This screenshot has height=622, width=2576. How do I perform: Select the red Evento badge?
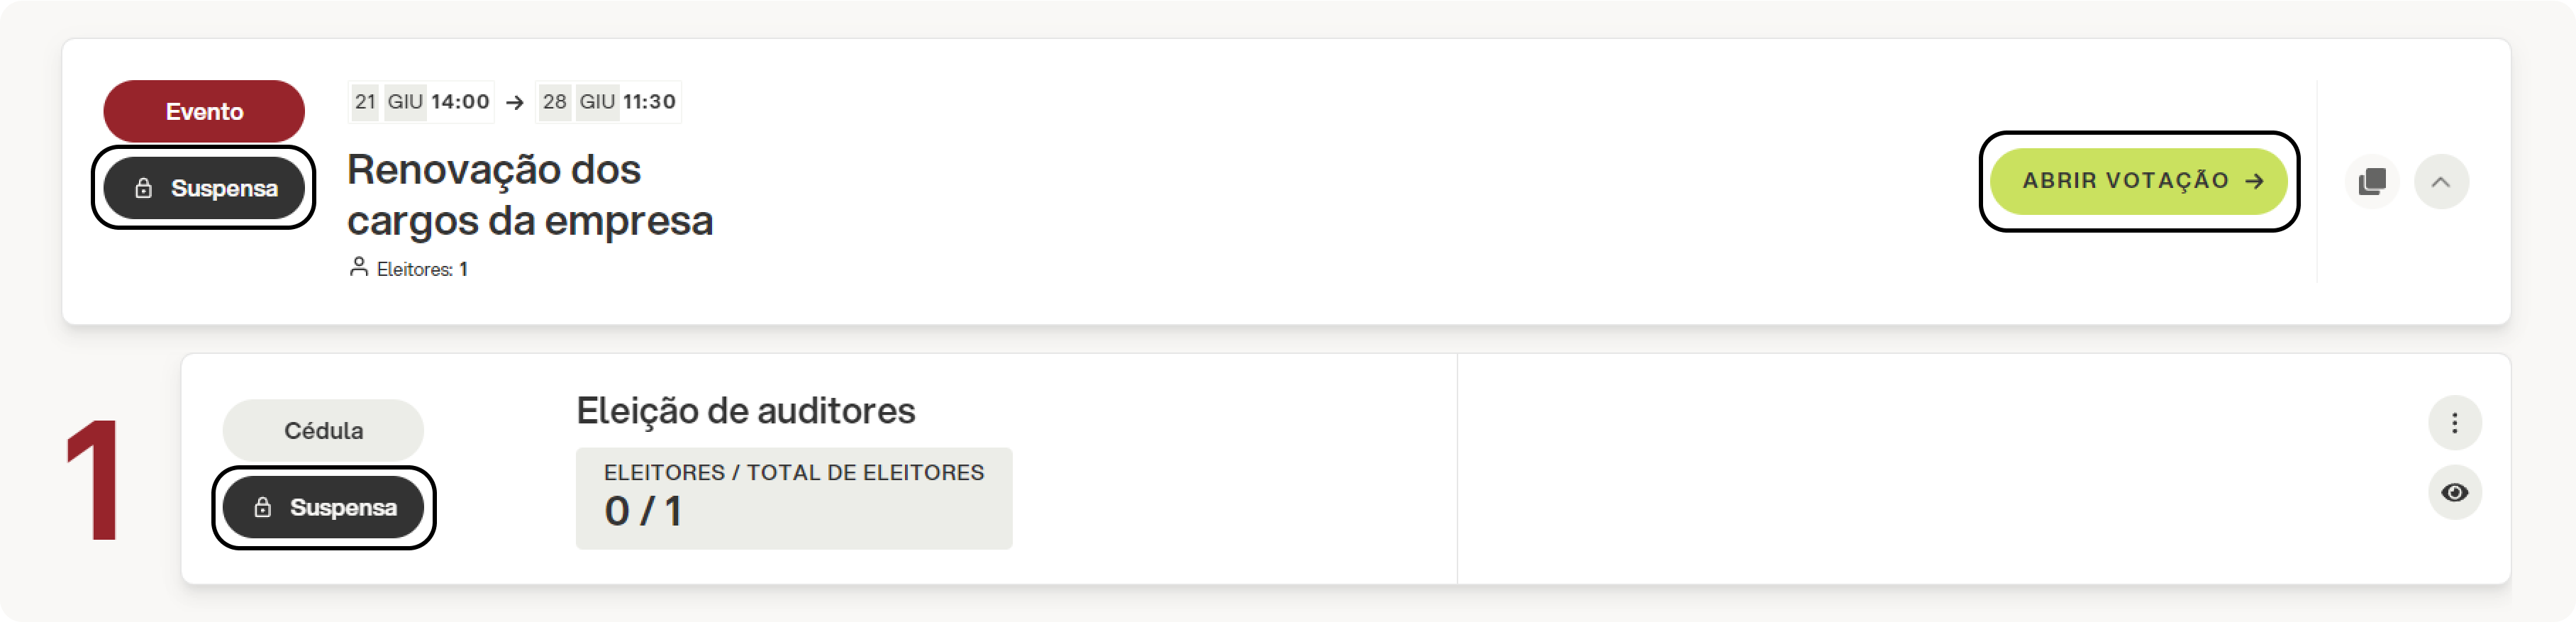204,111
